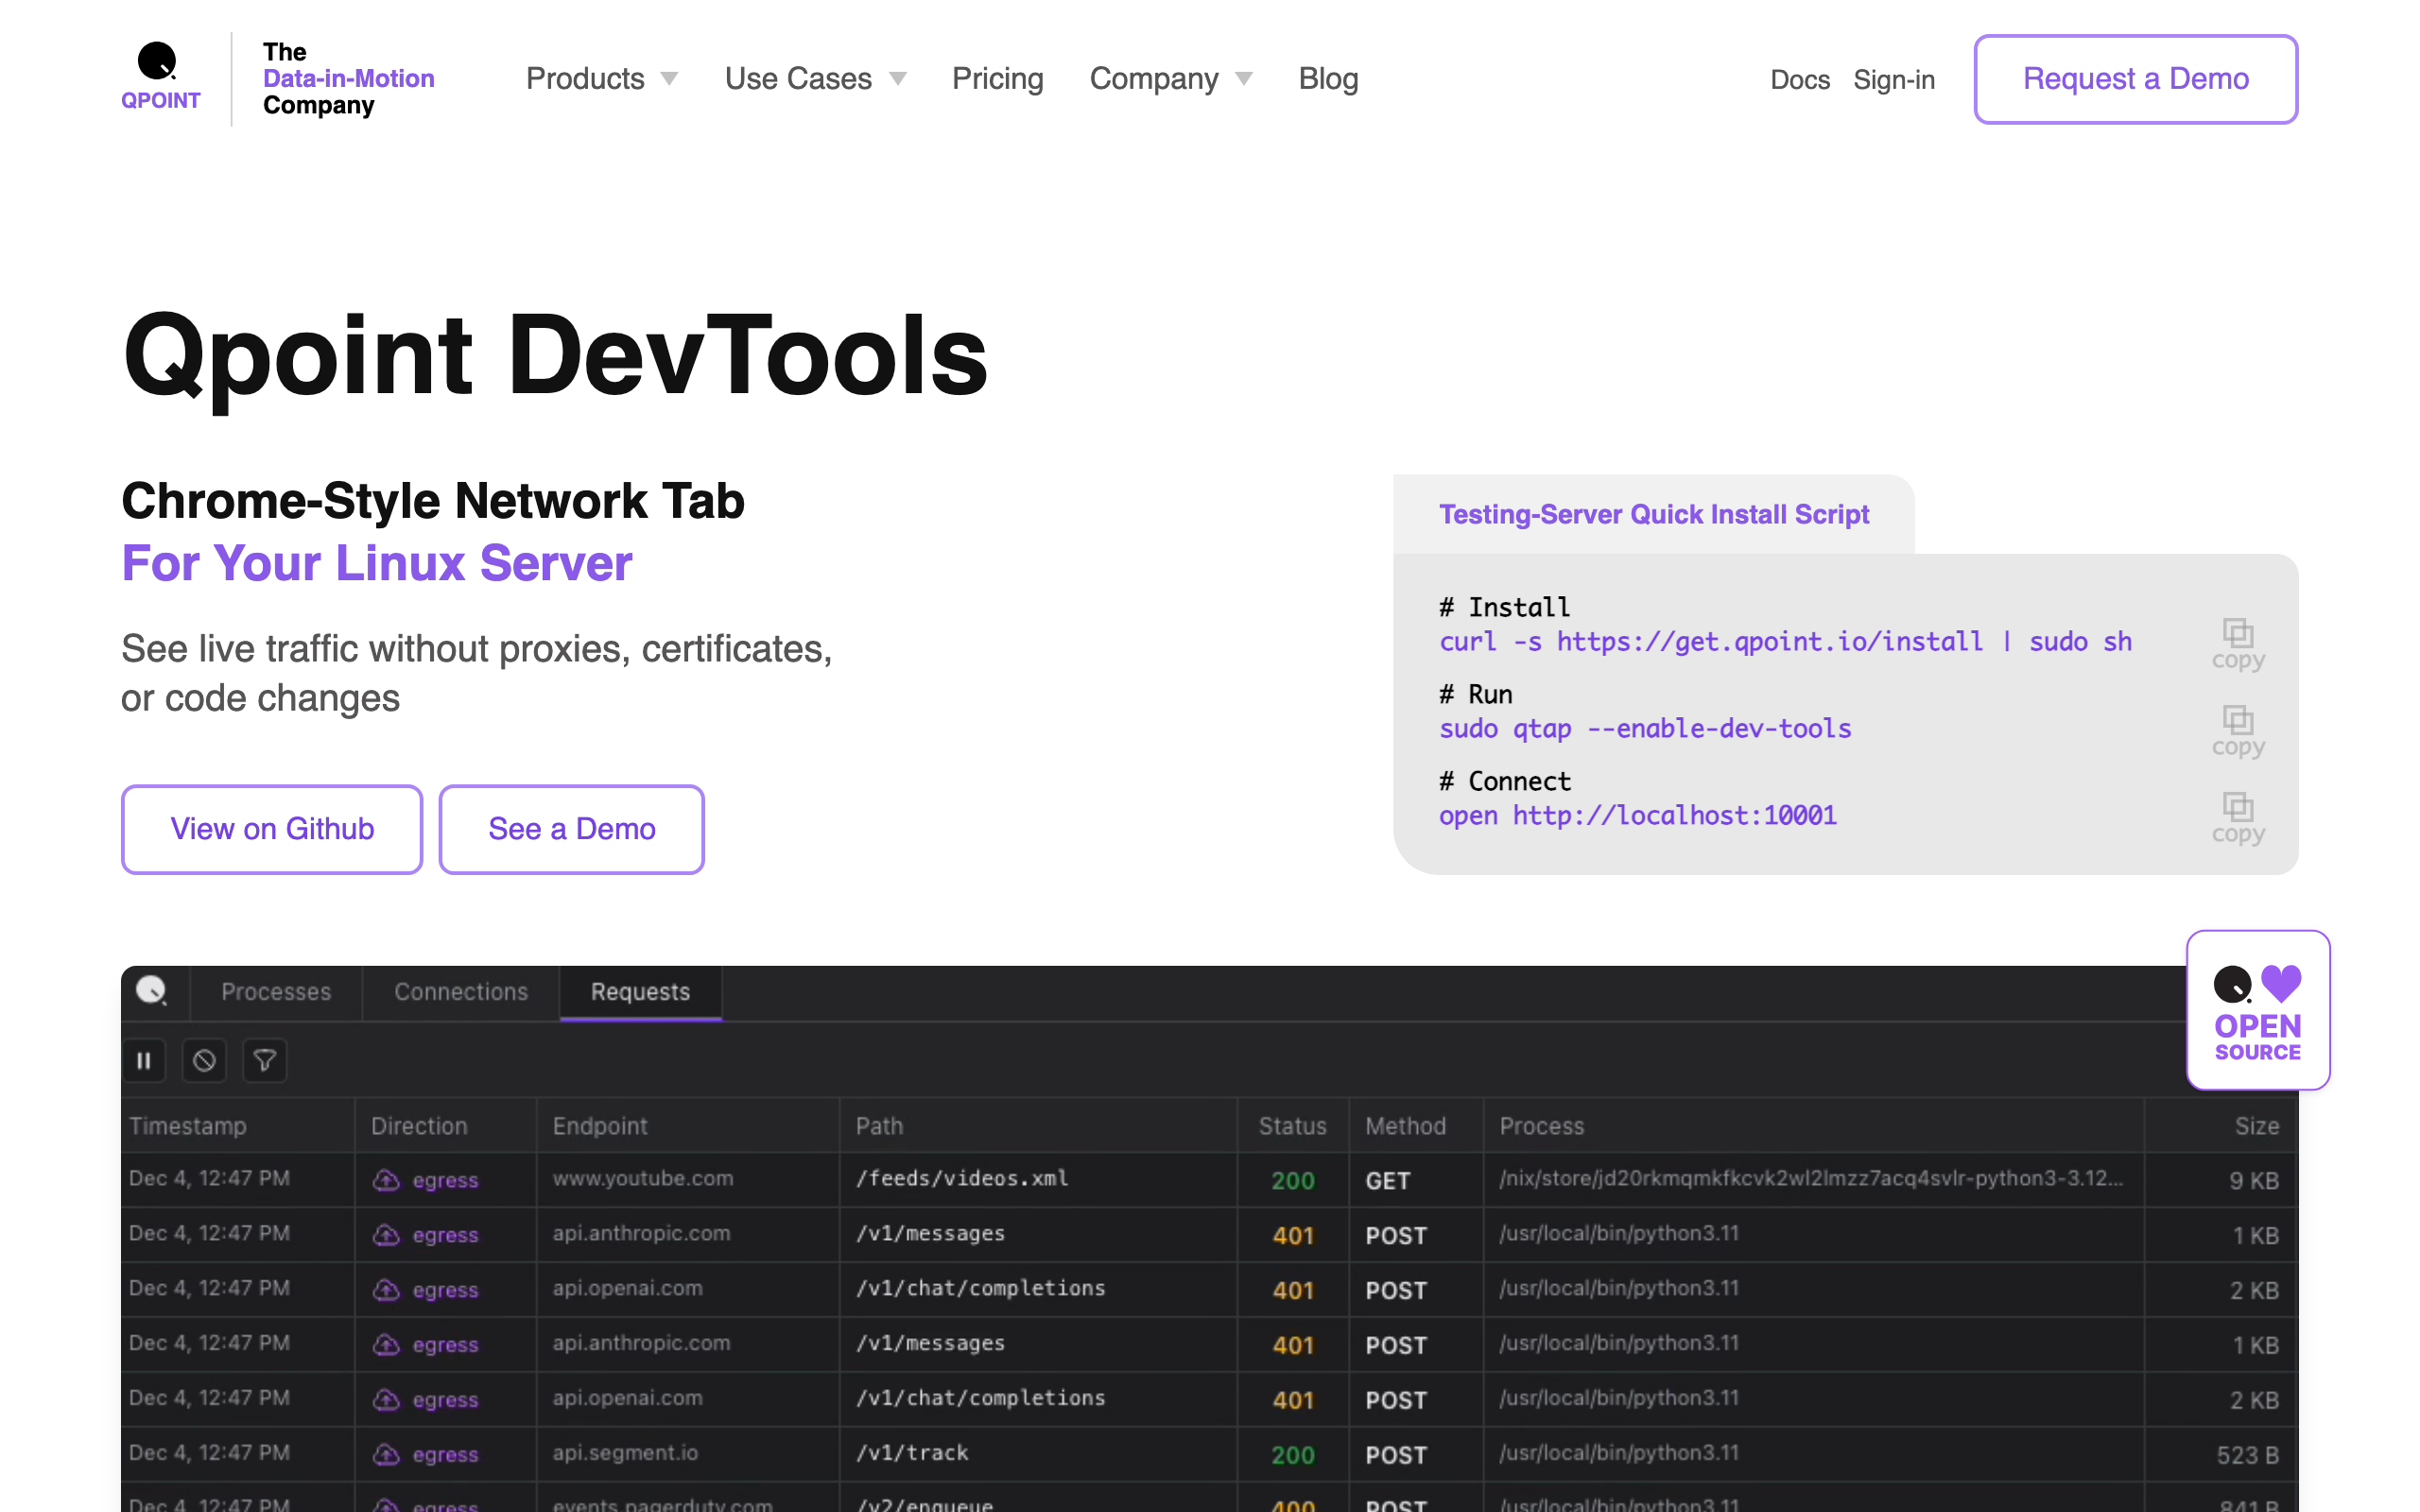2420x1512 pixels.
Task: Copy the open localhost connect command
Action: click(x=2237, y=817)
